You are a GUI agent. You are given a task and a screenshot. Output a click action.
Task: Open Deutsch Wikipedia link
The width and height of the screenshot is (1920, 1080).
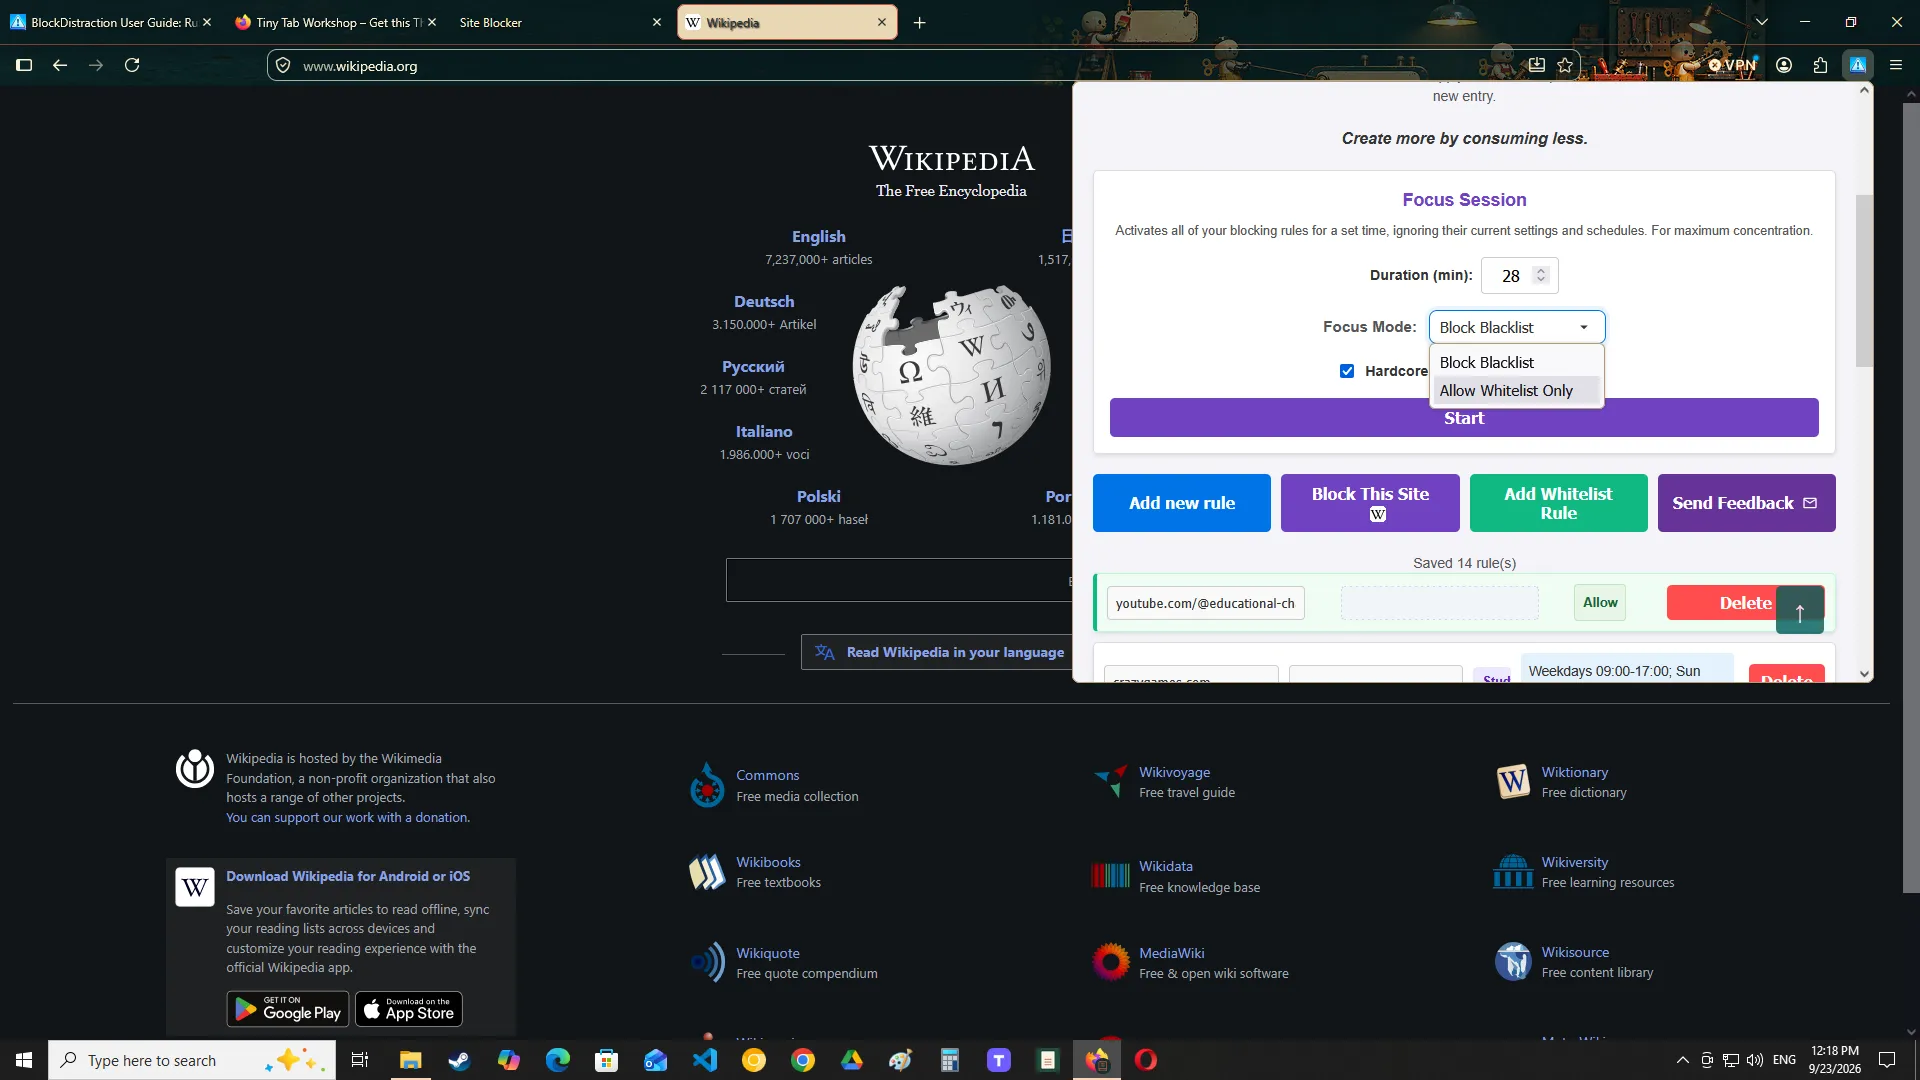click(764, 302)
